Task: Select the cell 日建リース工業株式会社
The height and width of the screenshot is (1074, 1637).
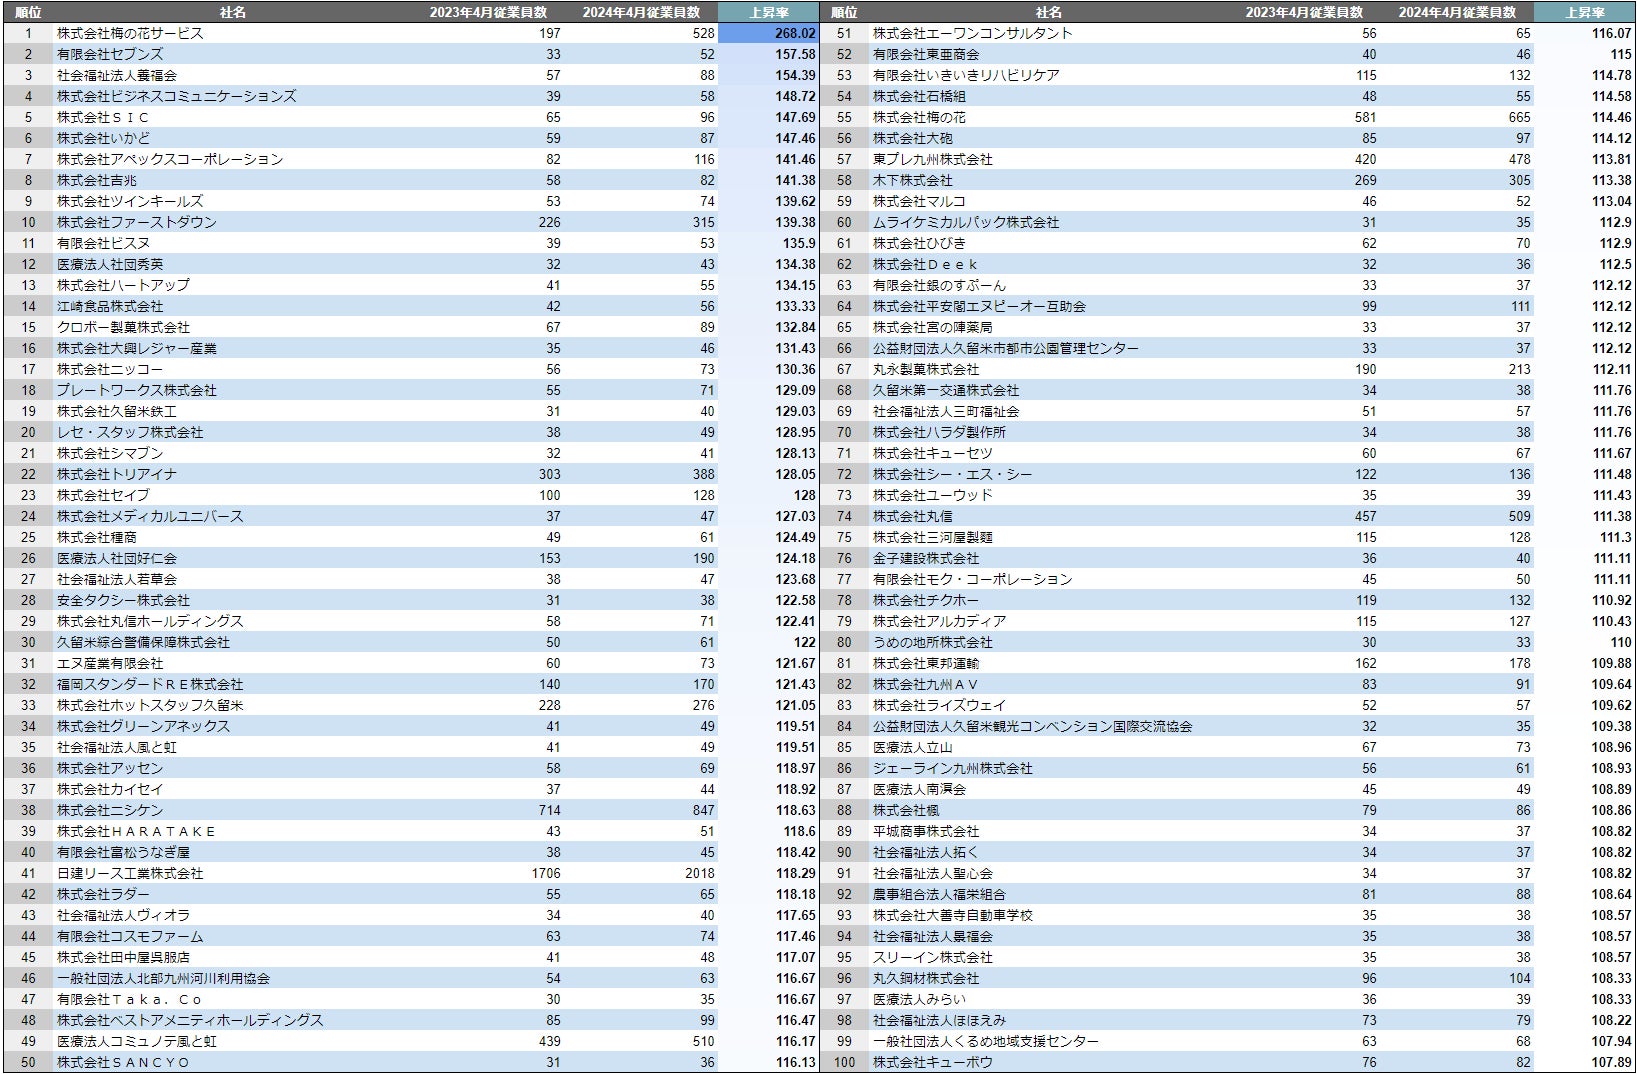Action: [x=130, y=873]
